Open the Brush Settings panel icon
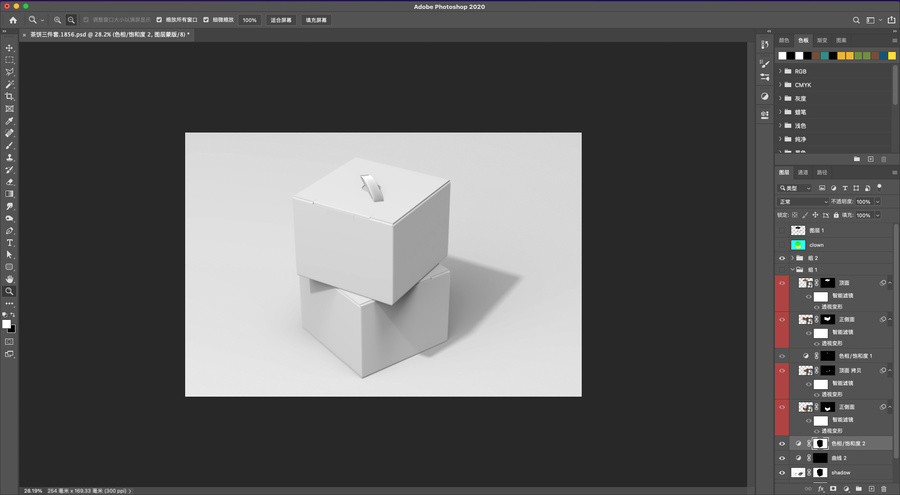 pos(765,64)
